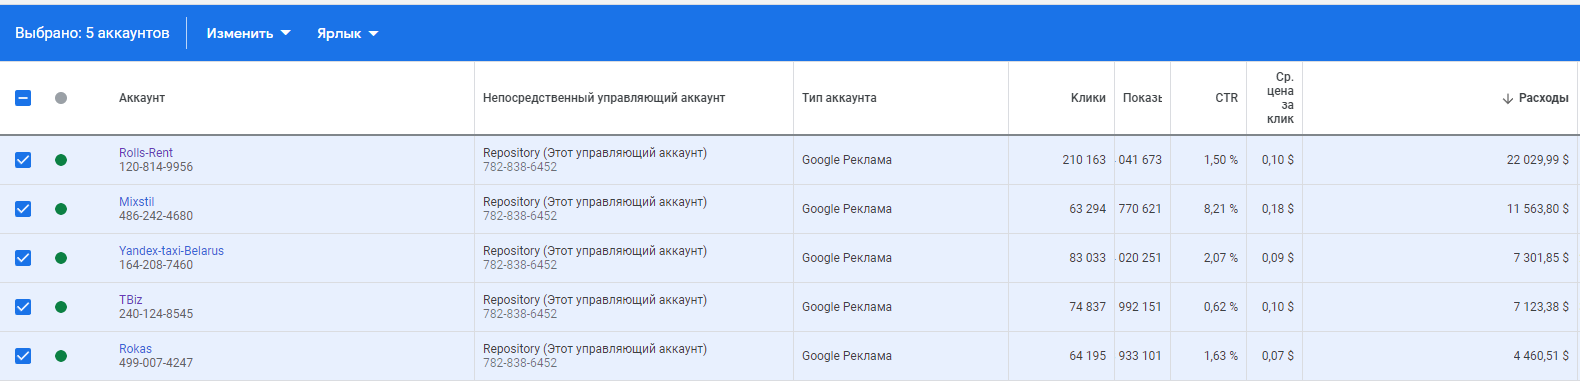The image size is (1580, 381).
Task: Open the Изменить dropdown menu
Action: (248, 33)
